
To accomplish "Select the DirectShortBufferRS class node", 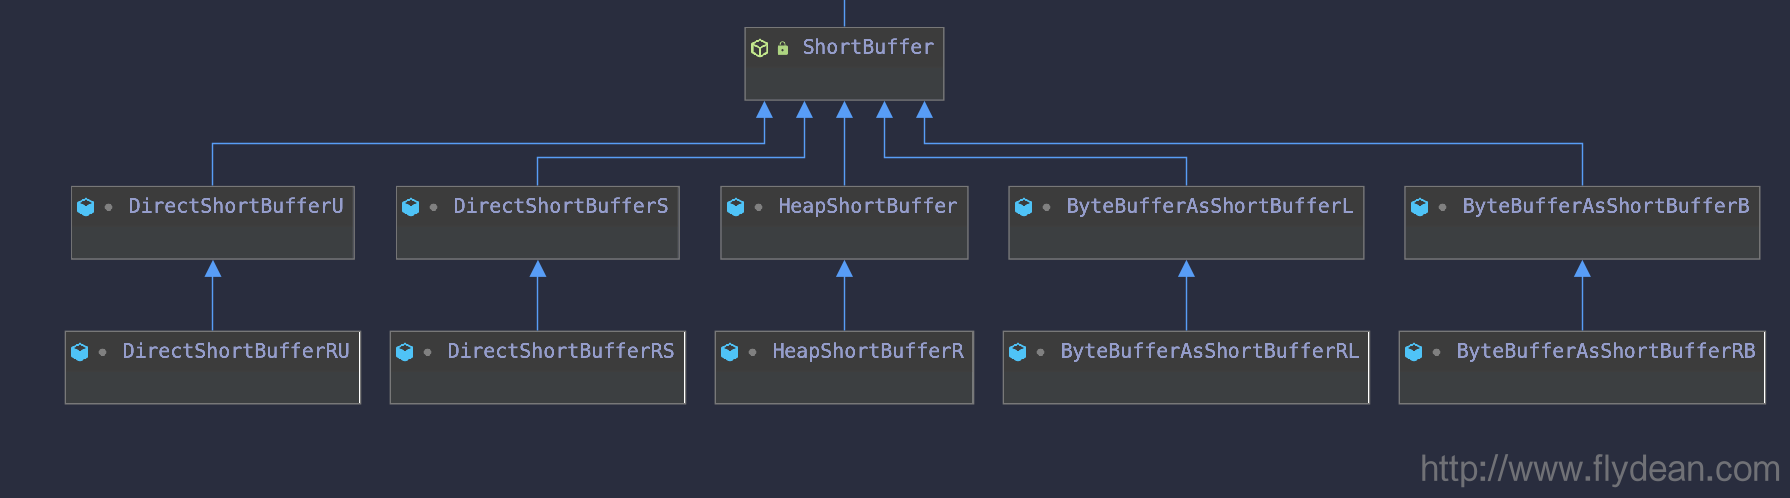I will tap(538, 367).
